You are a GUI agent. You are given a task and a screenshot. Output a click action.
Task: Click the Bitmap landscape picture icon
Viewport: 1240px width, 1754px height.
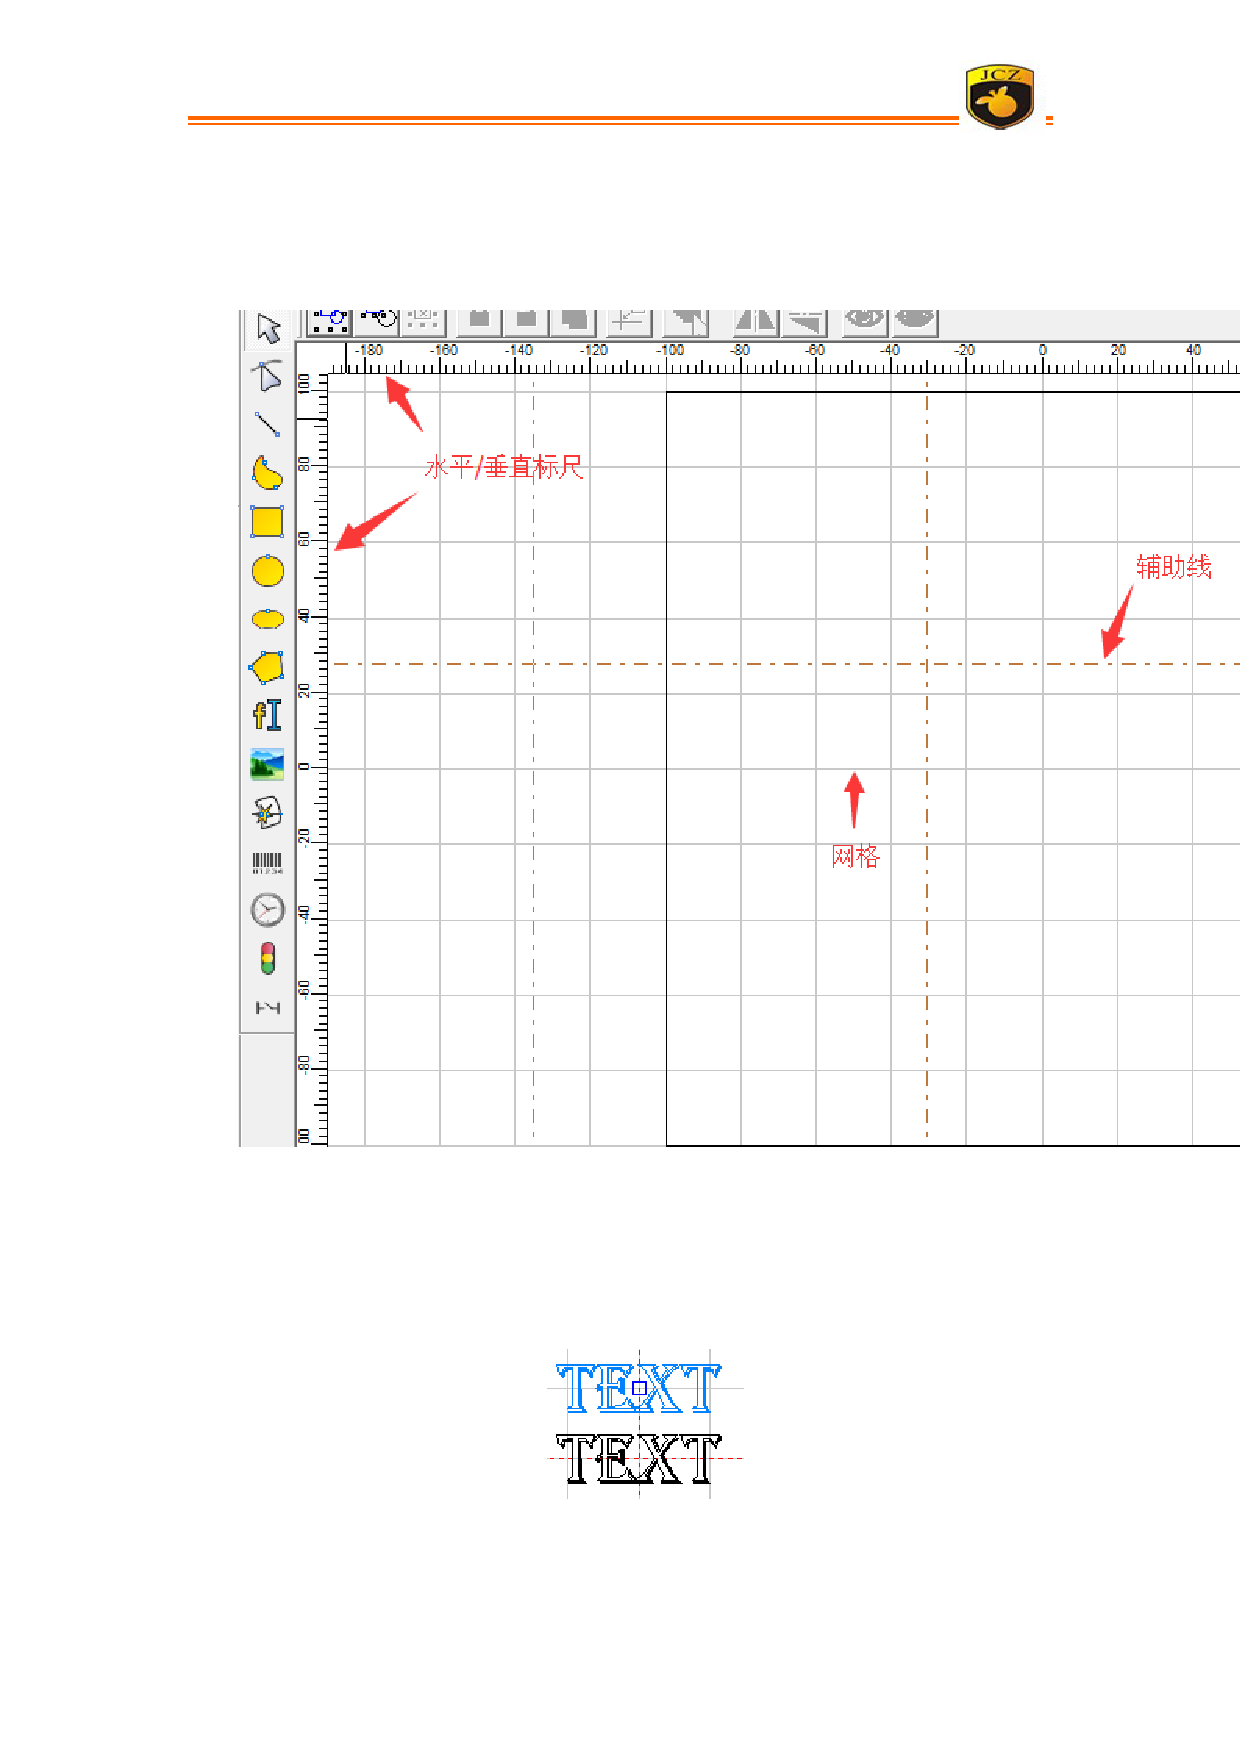pyautogui.click(x=267, y=764)
